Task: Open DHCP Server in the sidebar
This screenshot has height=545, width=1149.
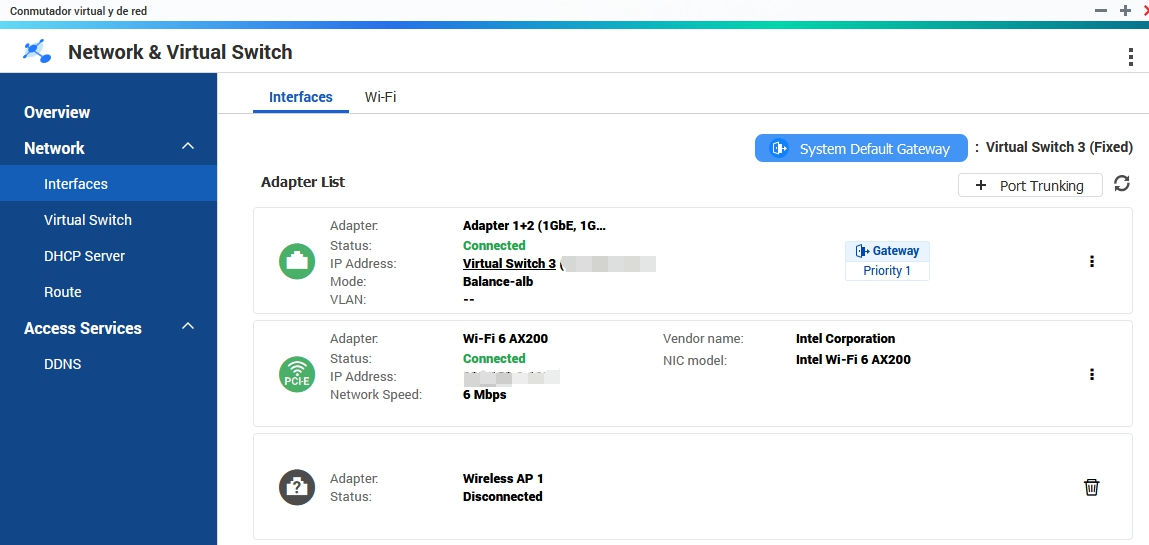Action: [x=84, y=256]
